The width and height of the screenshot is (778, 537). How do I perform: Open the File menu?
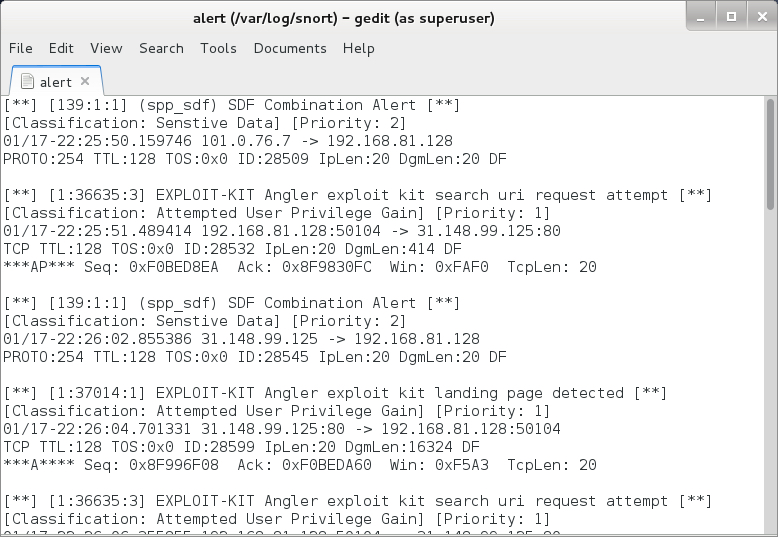[20, 48]
